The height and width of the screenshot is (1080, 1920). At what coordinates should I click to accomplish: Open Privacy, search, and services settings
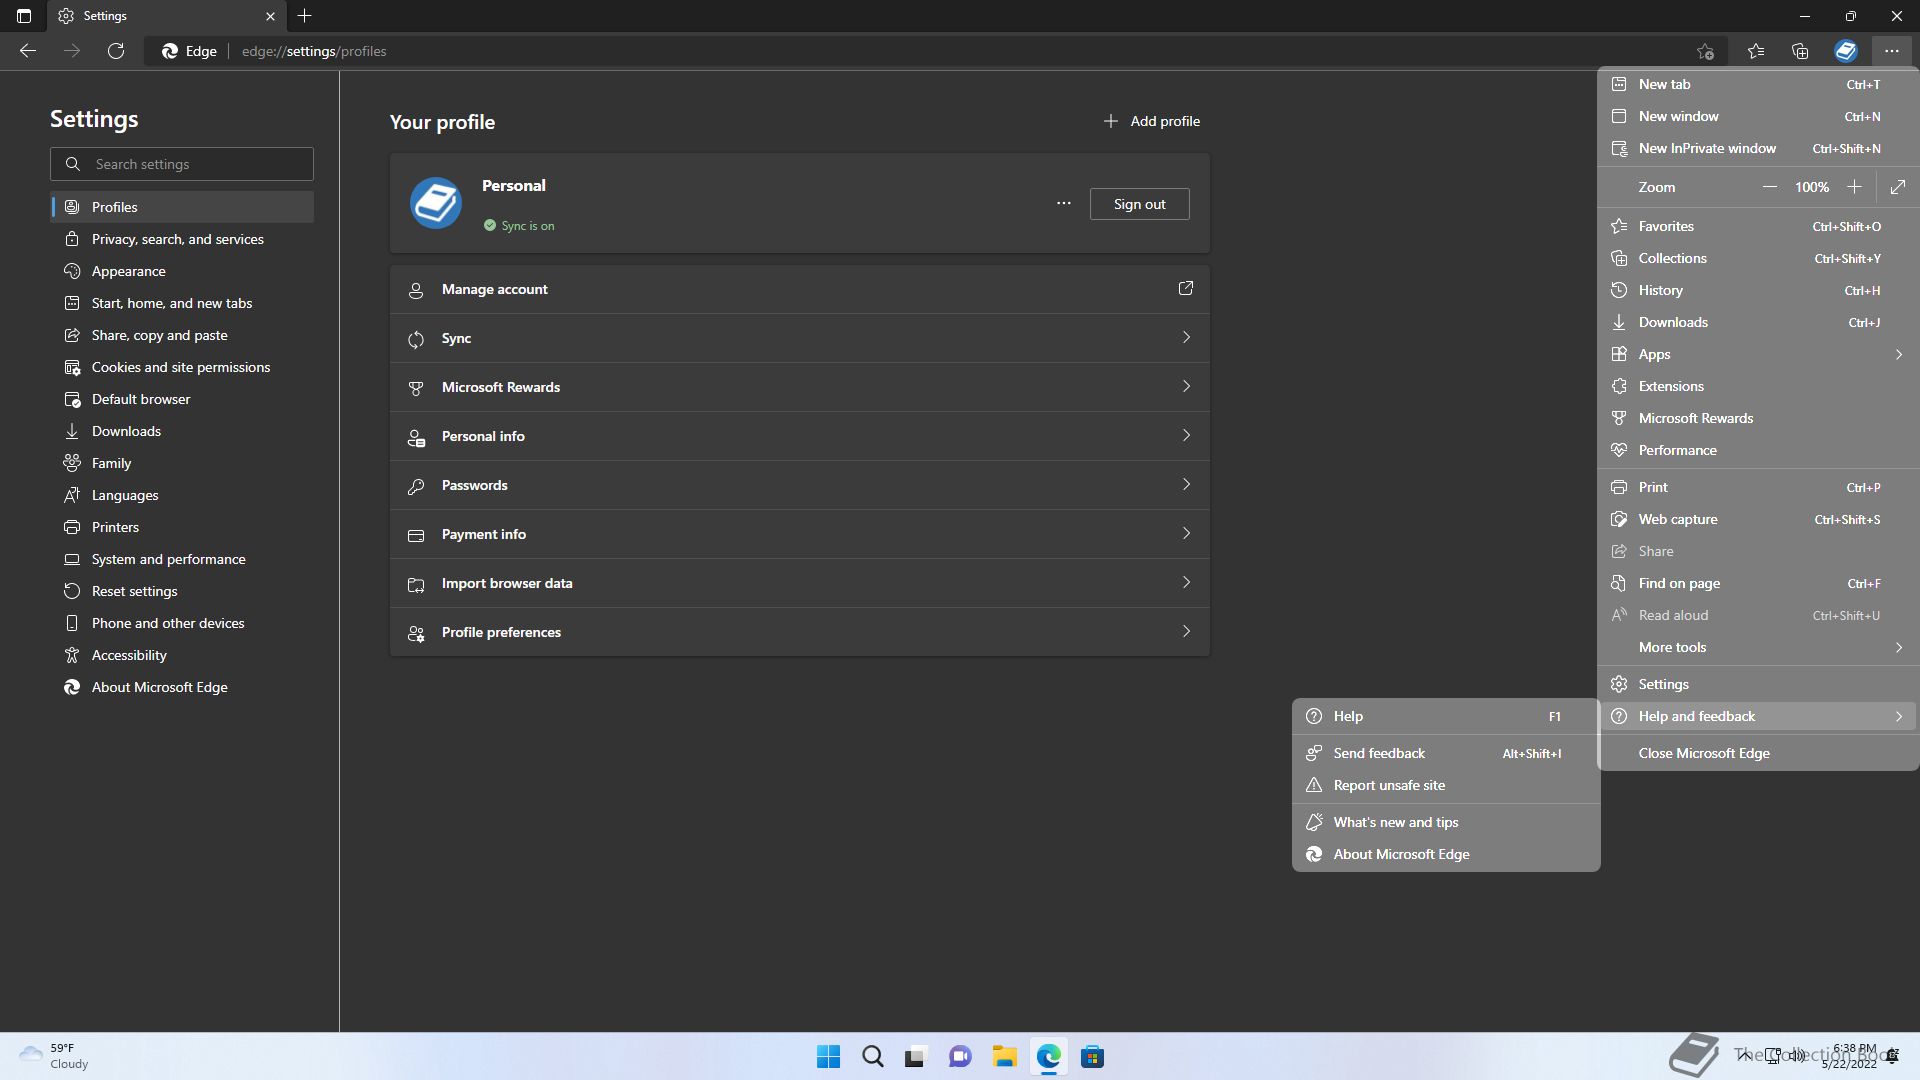tap(182, 239)
